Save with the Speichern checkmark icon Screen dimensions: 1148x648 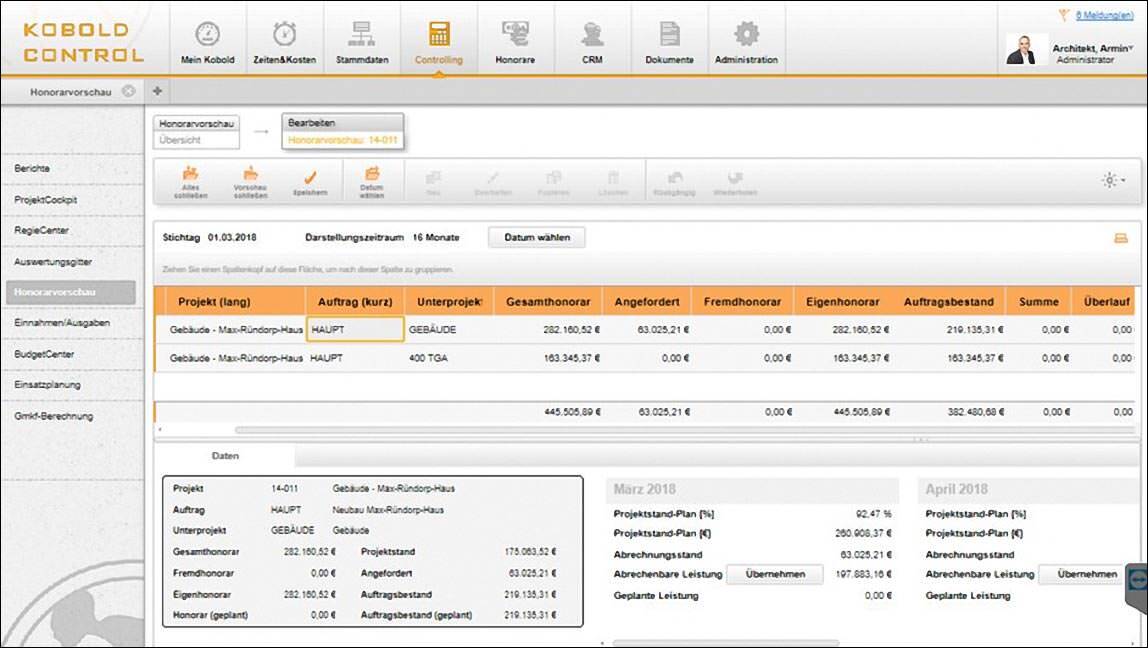[x=310, y=182]
